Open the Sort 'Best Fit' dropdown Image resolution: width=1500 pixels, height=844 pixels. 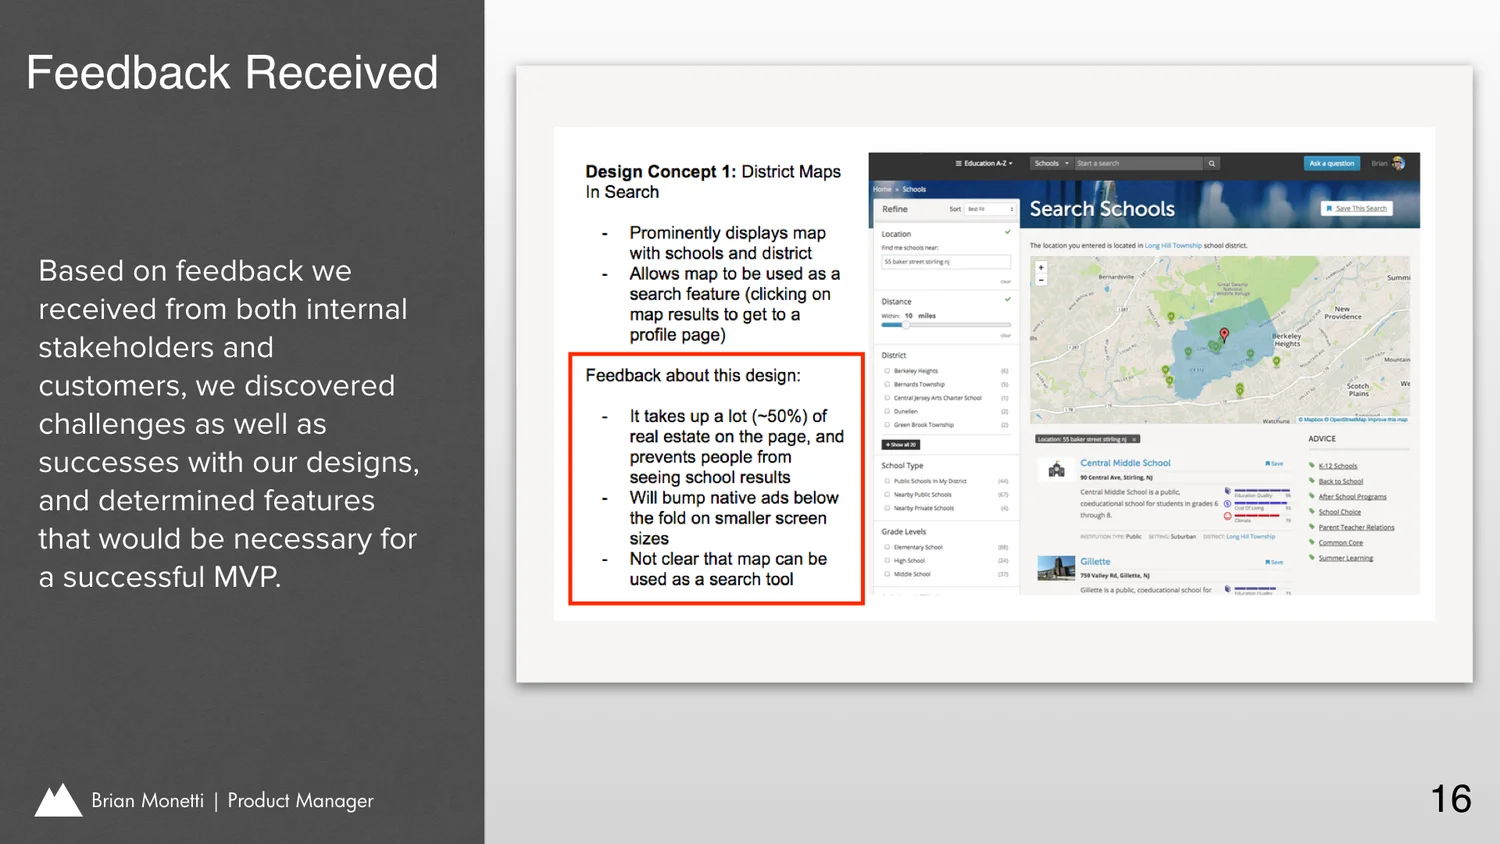coord(990,209)
